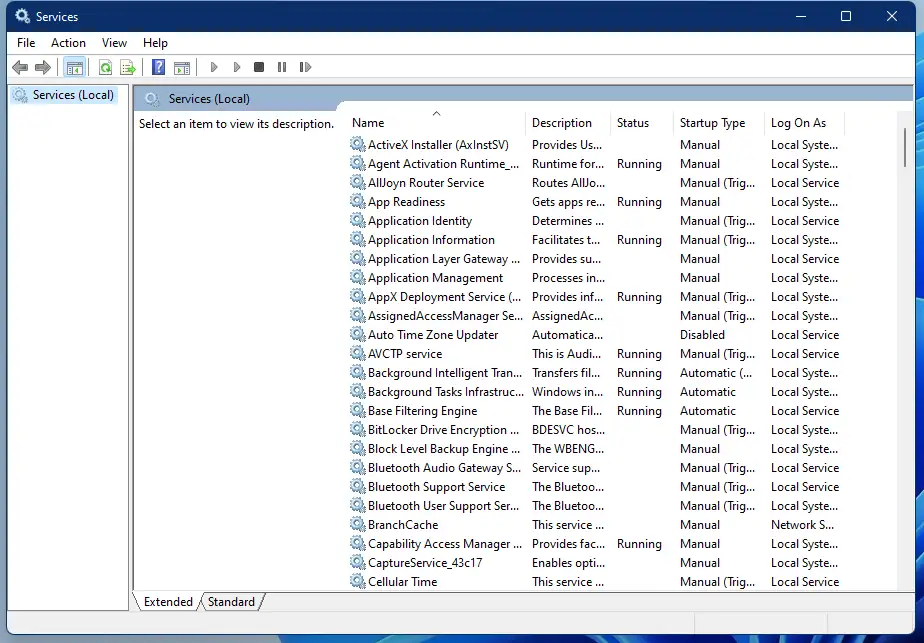The image size is (924, 643).
Task: Select Services (Local) in console tree
Action: coord(73,95)
